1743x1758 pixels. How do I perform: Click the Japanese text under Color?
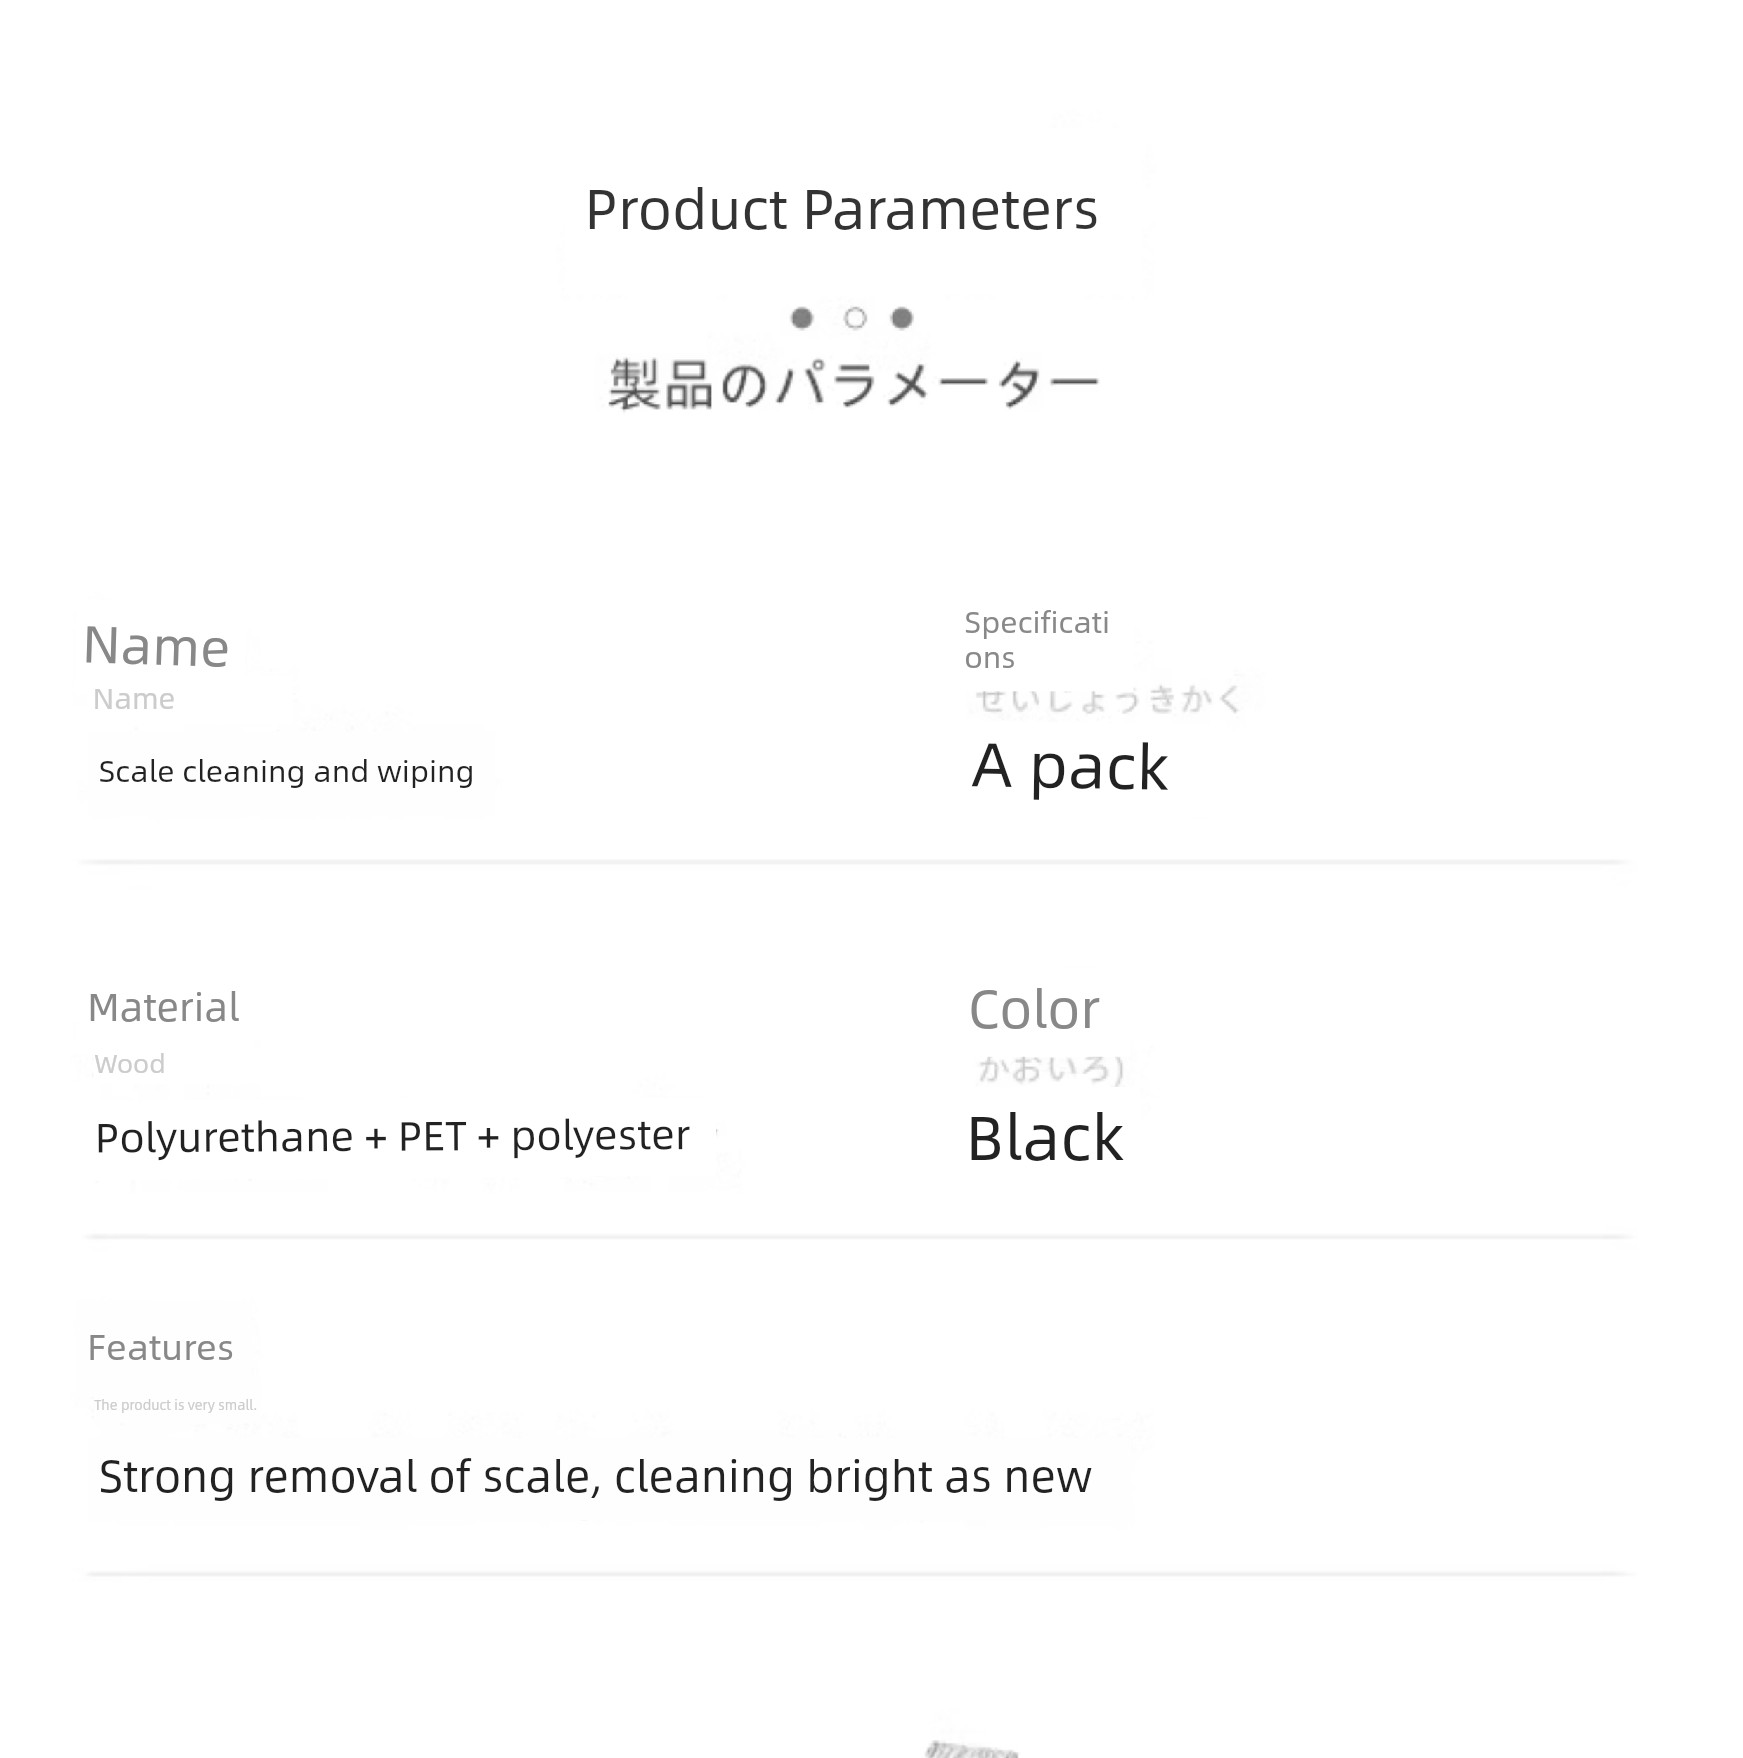click(x=1050, y=1070)
